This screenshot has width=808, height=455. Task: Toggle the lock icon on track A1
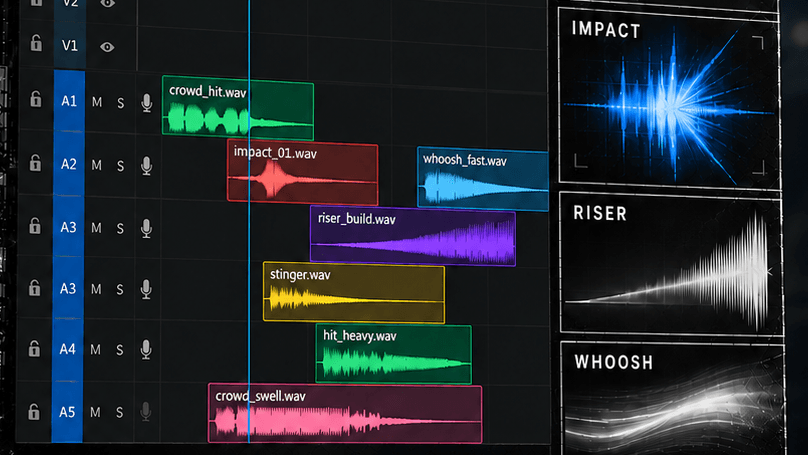(36, 99)
